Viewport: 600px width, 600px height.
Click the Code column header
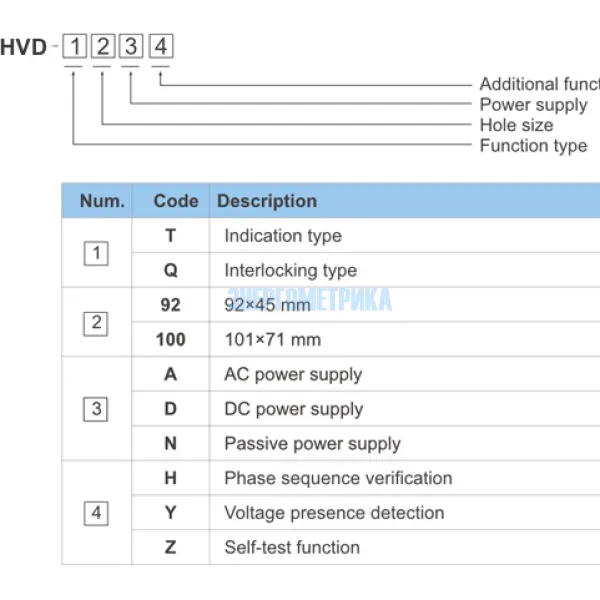pos(176,201)
